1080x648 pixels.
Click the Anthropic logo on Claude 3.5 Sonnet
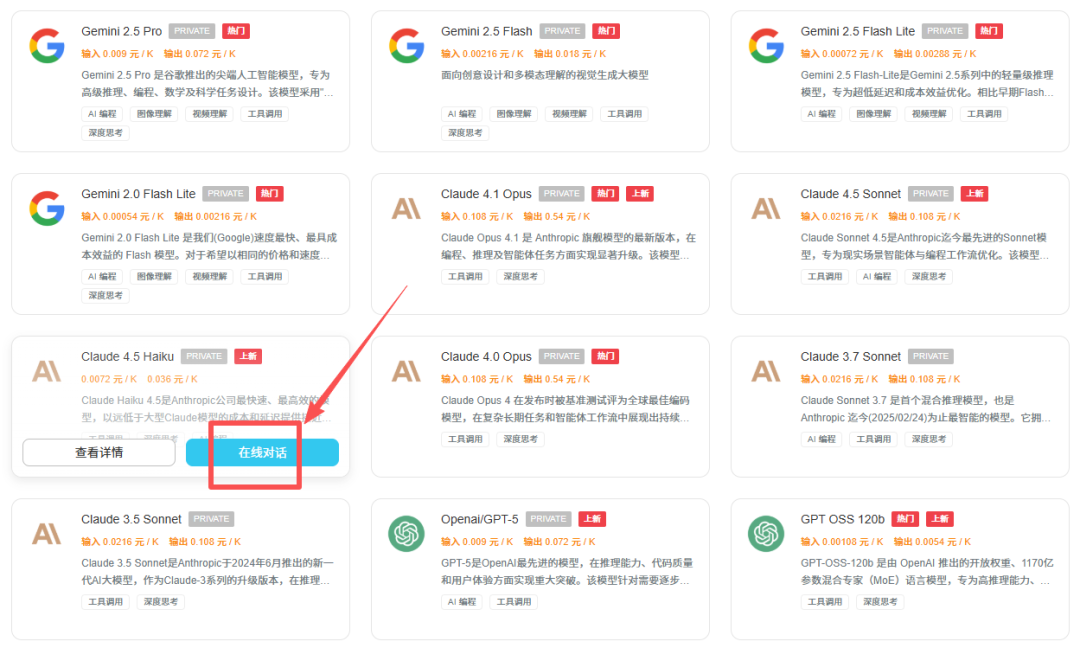coord(46,534)
